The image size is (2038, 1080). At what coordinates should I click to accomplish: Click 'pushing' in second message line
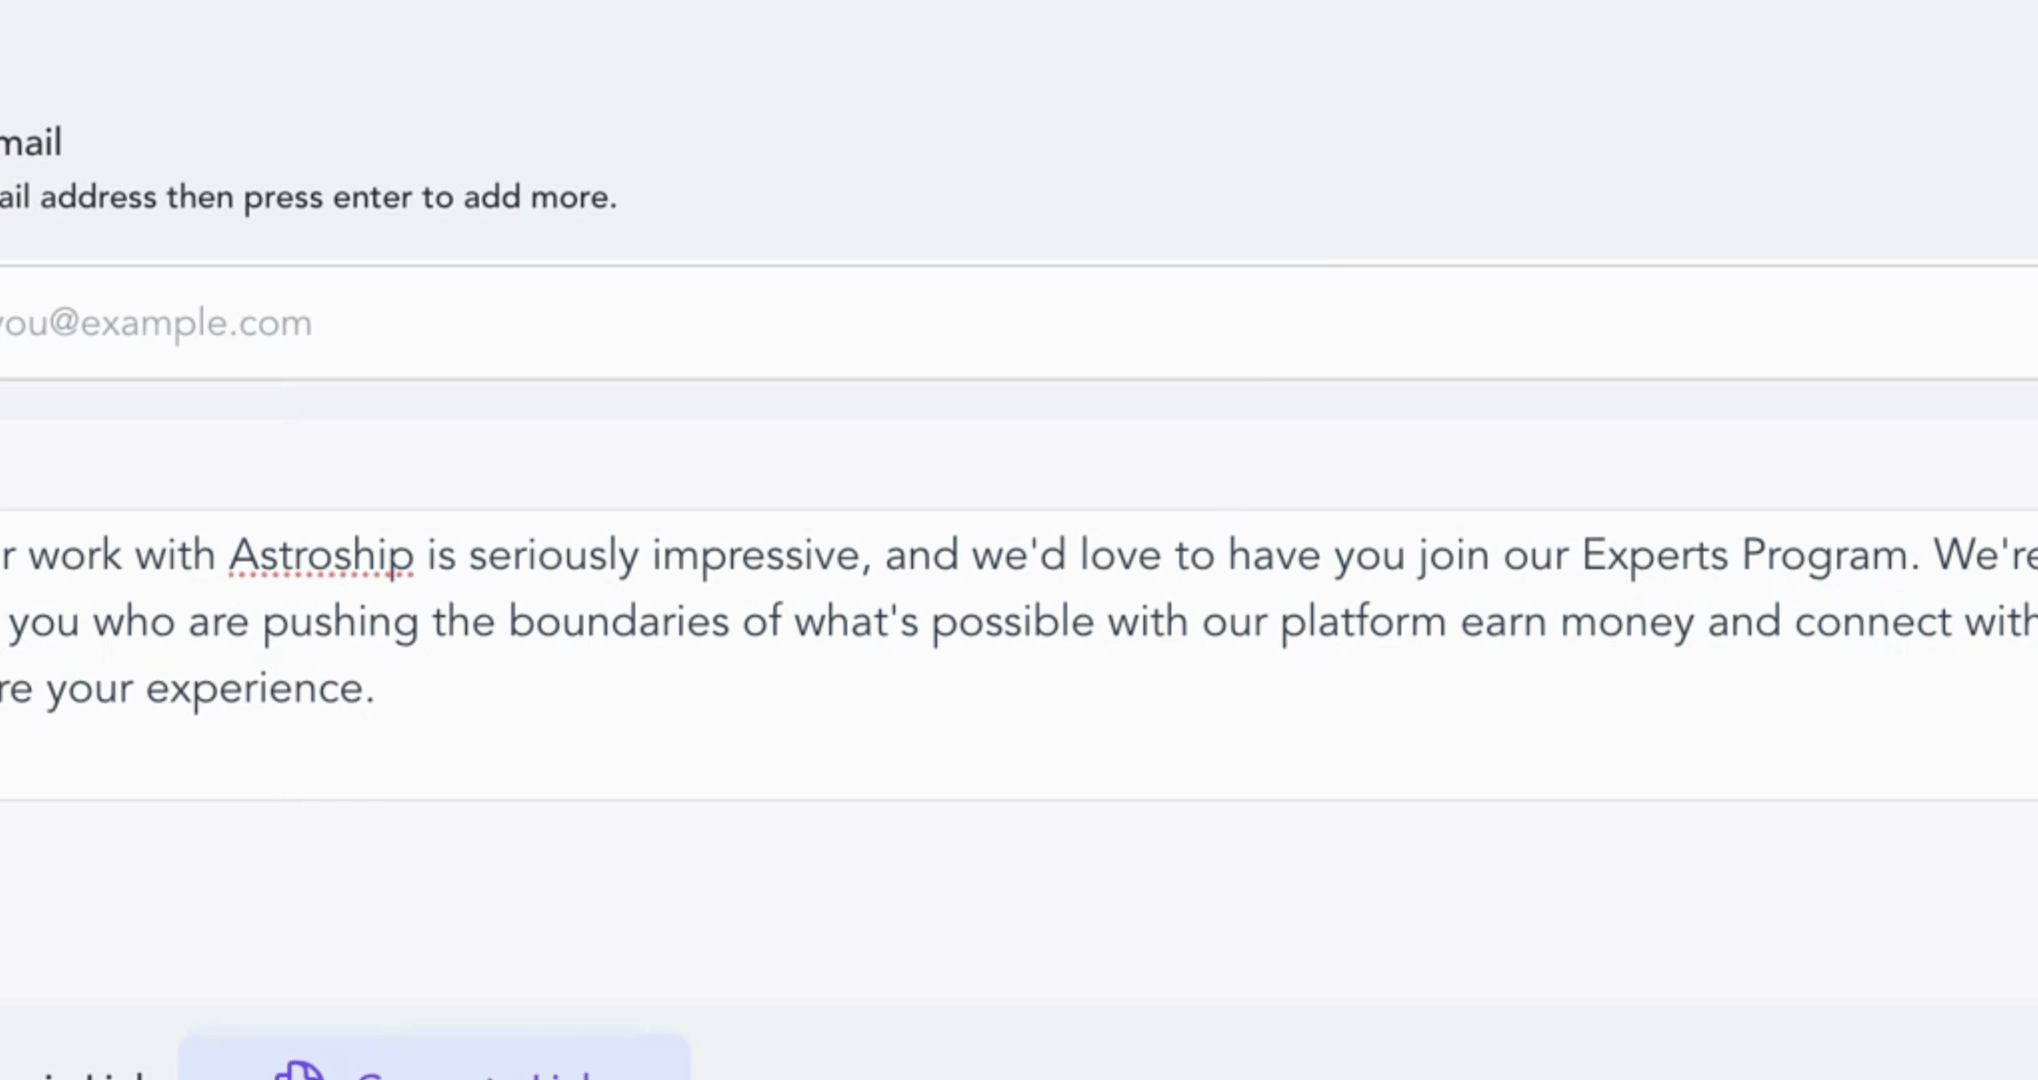click(x=340, y=622)
